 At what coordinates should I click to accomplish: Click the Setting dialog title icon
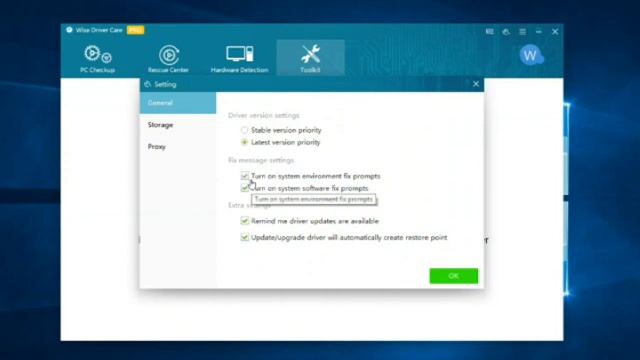point(147,84)
